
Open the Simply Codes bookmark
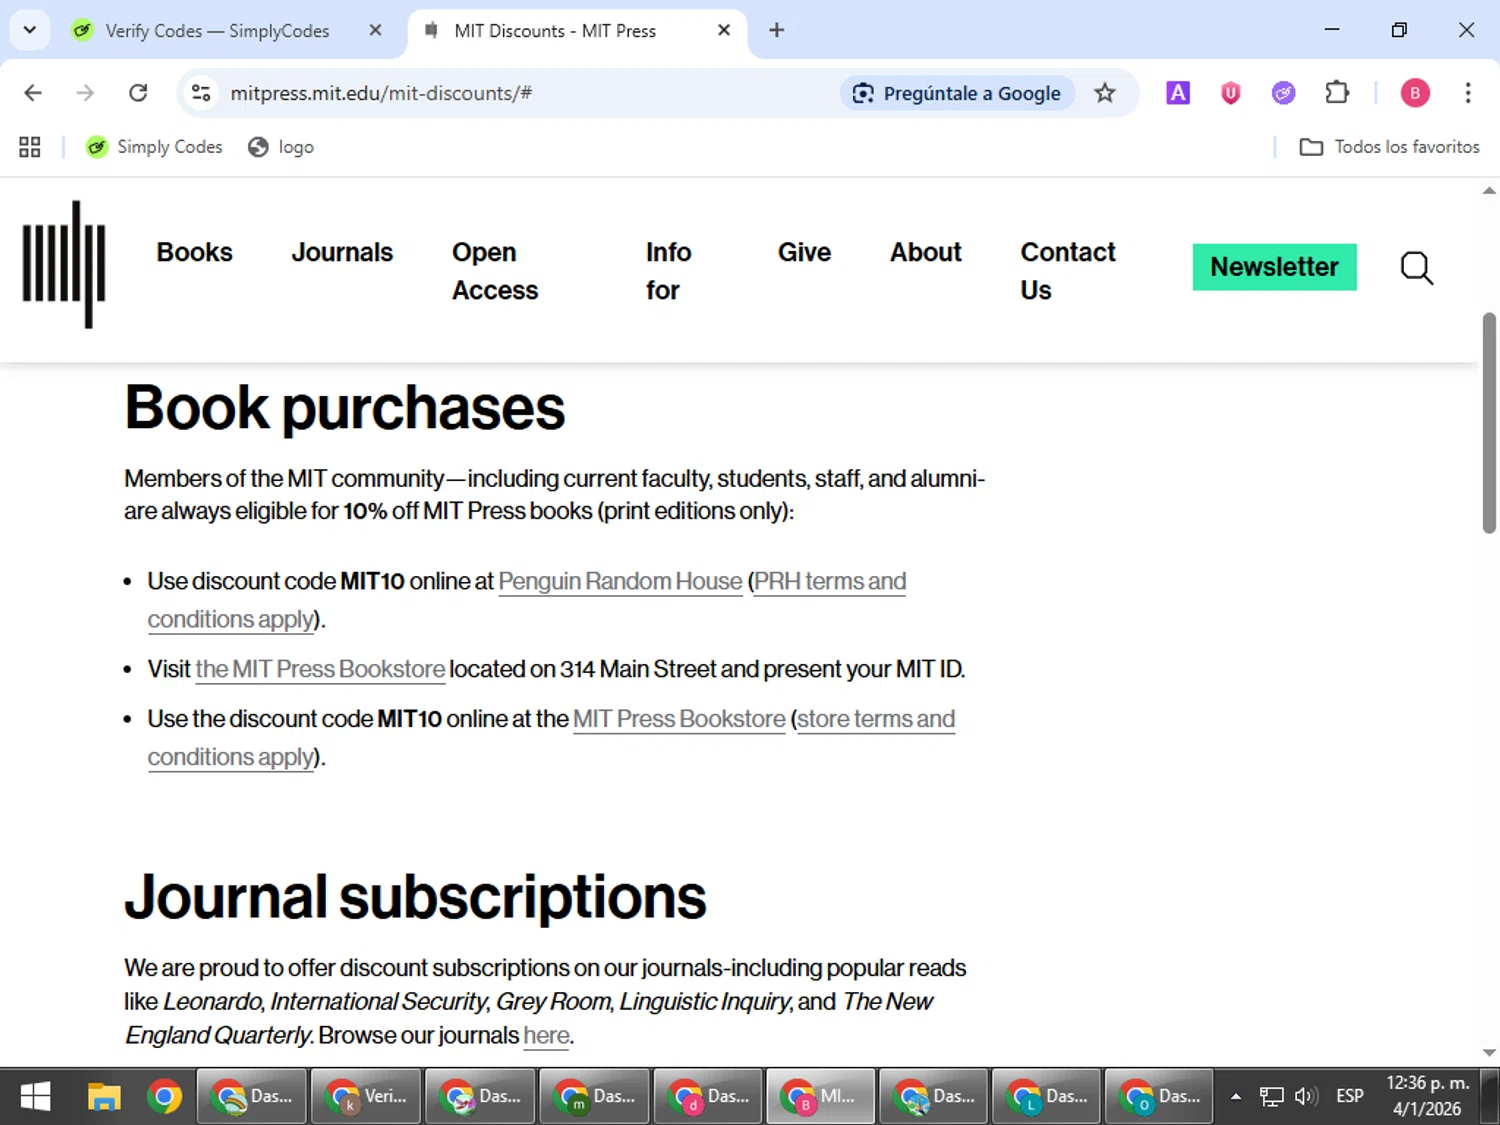pos(154,147)
